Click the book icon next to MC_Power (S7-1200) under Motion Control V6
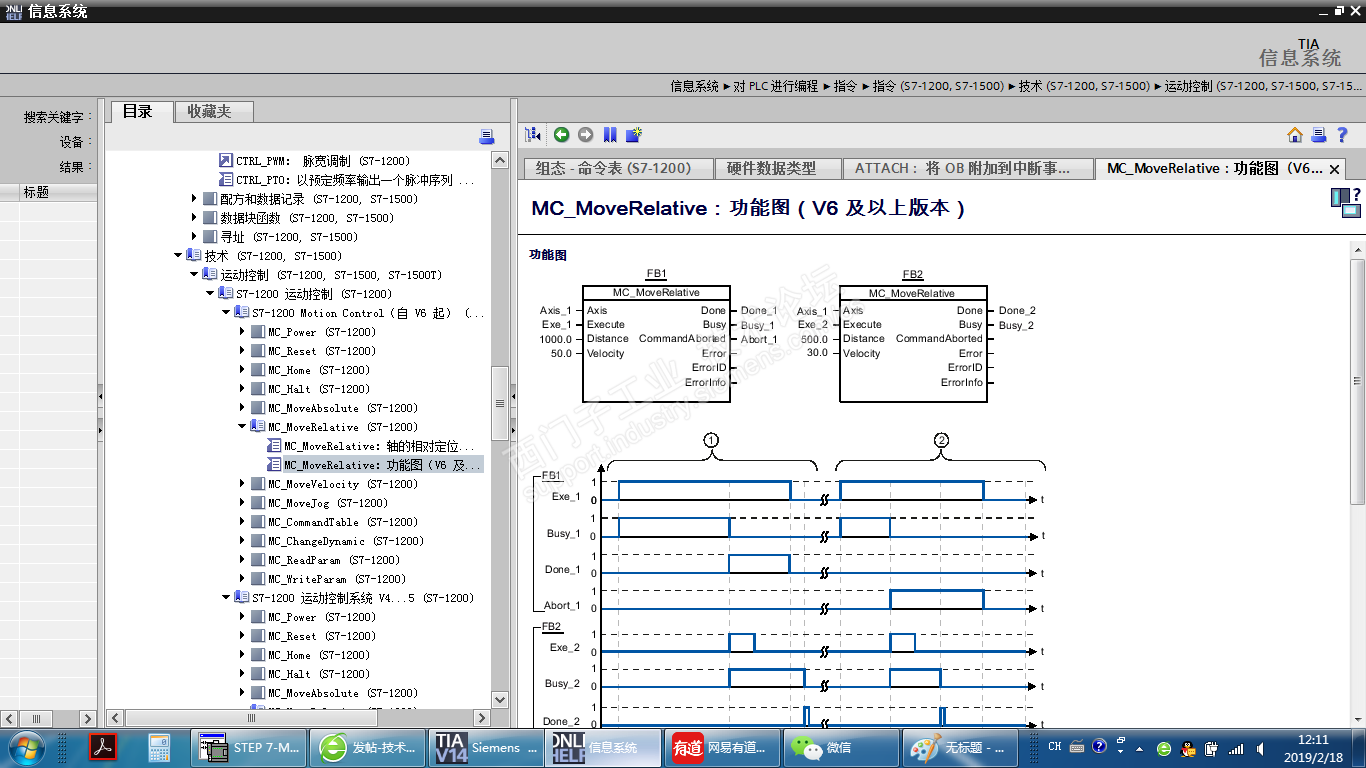The image size is (1366, 768). [258, 332]
